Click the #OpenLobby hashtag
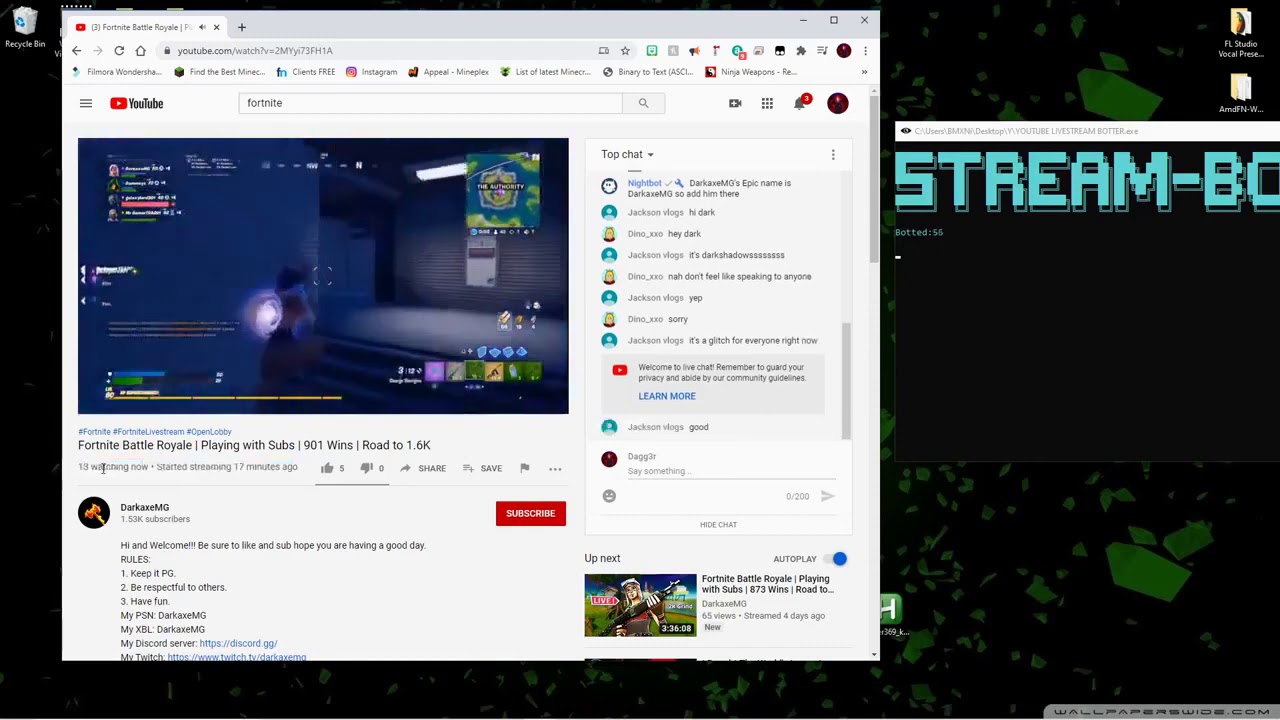Viewport: 1280px width, 720px height. click(x=209, y=432)
